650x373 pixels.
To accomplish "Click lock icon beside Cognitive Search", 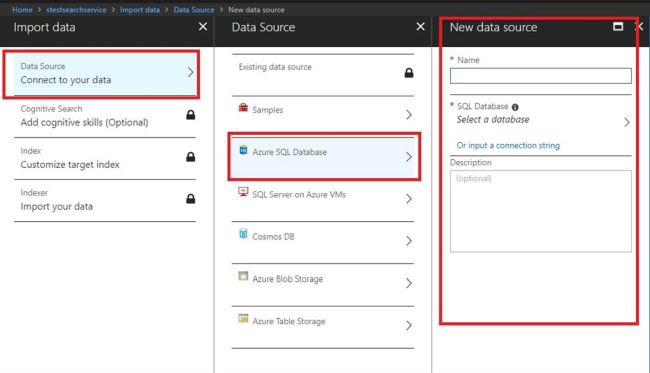I will pos(191,115).
